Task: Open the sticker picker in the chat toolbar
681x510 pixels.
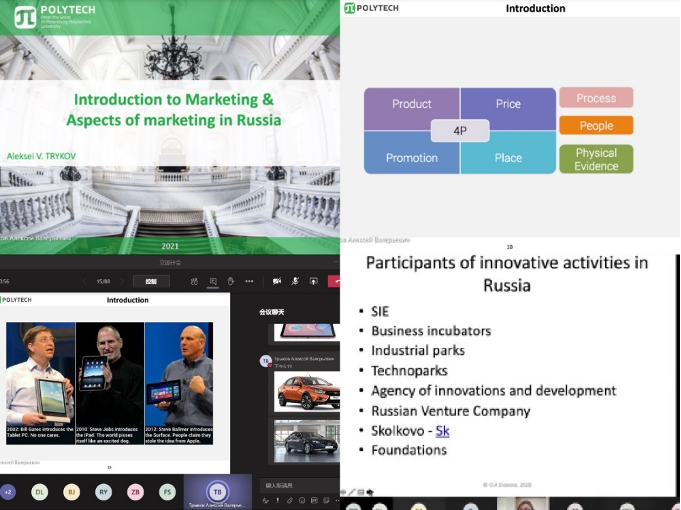Action: point(326,501)
